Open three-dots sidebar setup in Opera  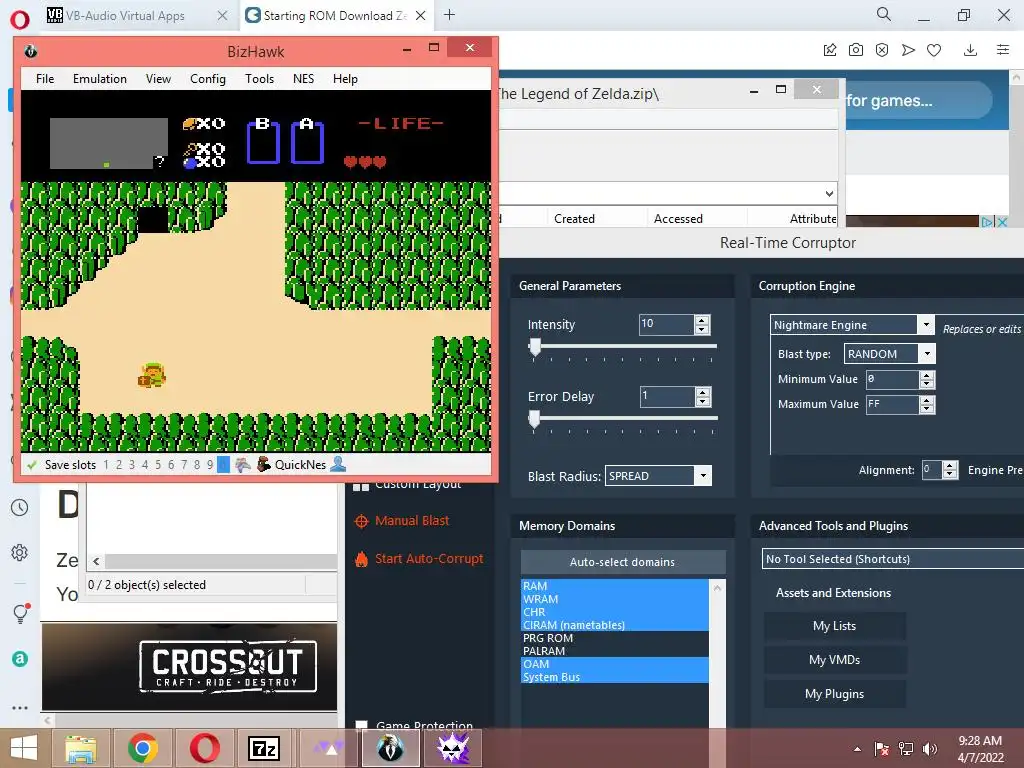20,708
